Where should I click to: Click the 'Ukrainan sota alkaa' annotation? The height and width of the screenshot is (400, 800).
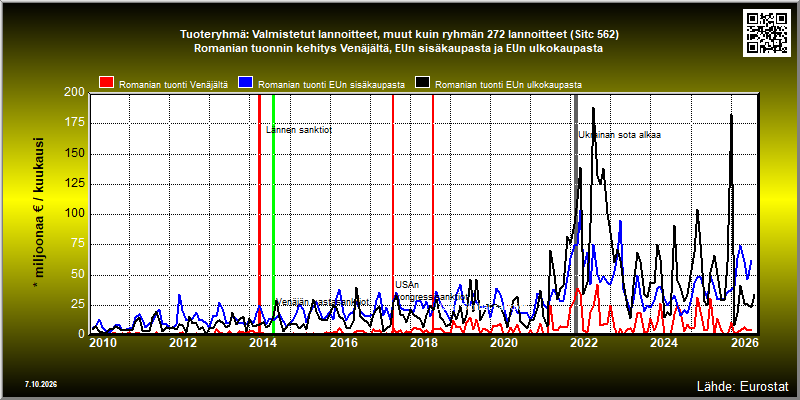(x=620, y=135)
